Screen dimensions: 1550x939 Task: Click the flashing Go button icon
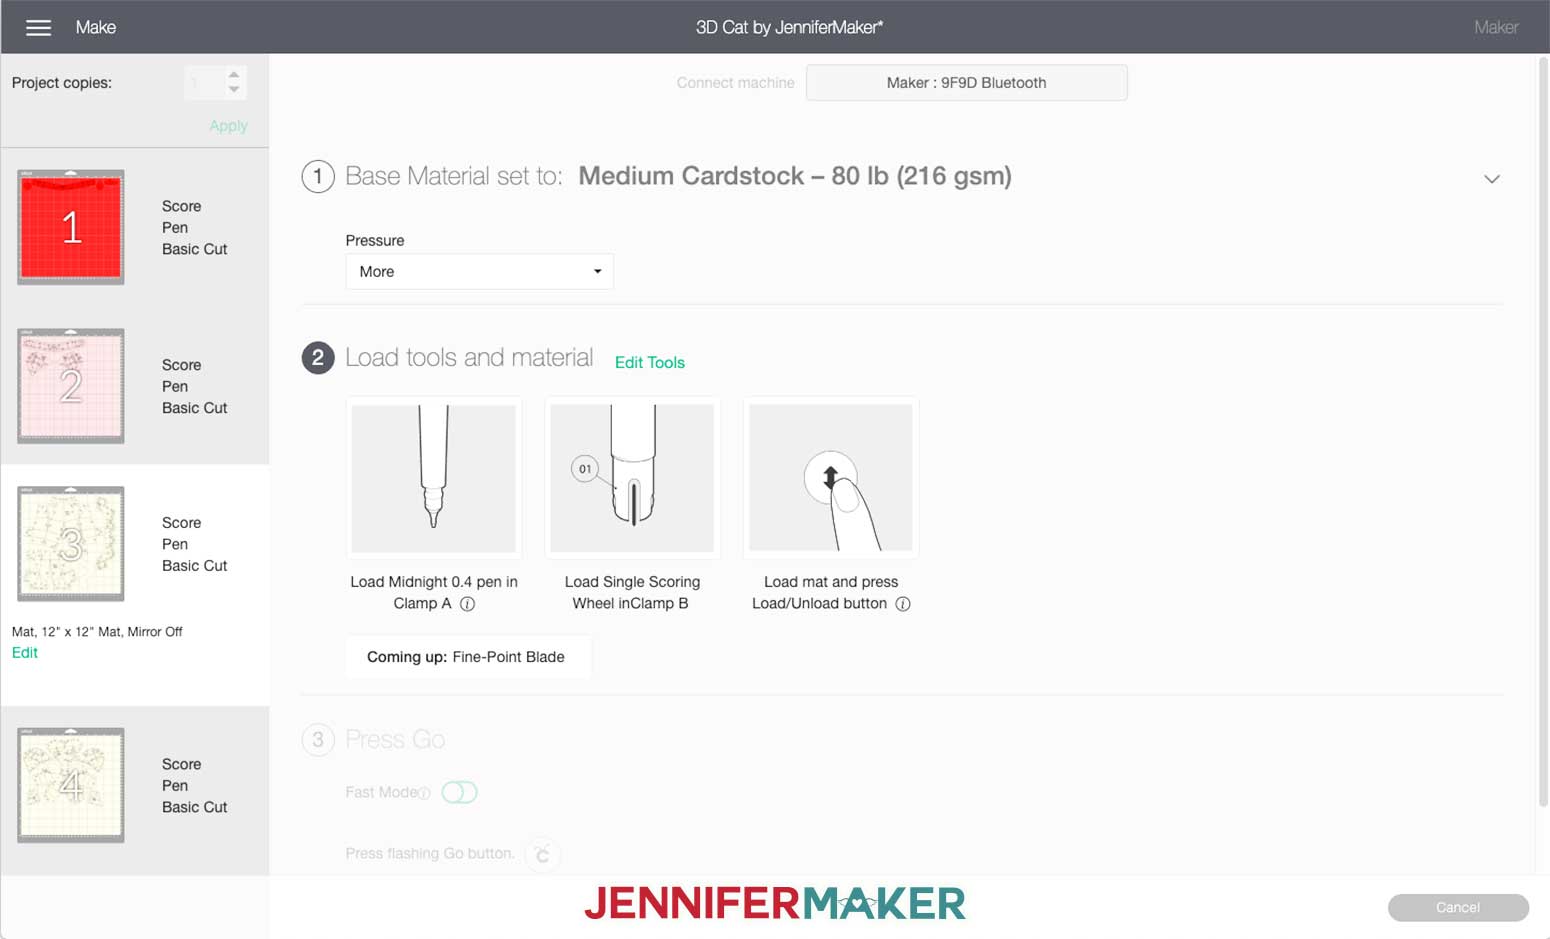[543, 854]
